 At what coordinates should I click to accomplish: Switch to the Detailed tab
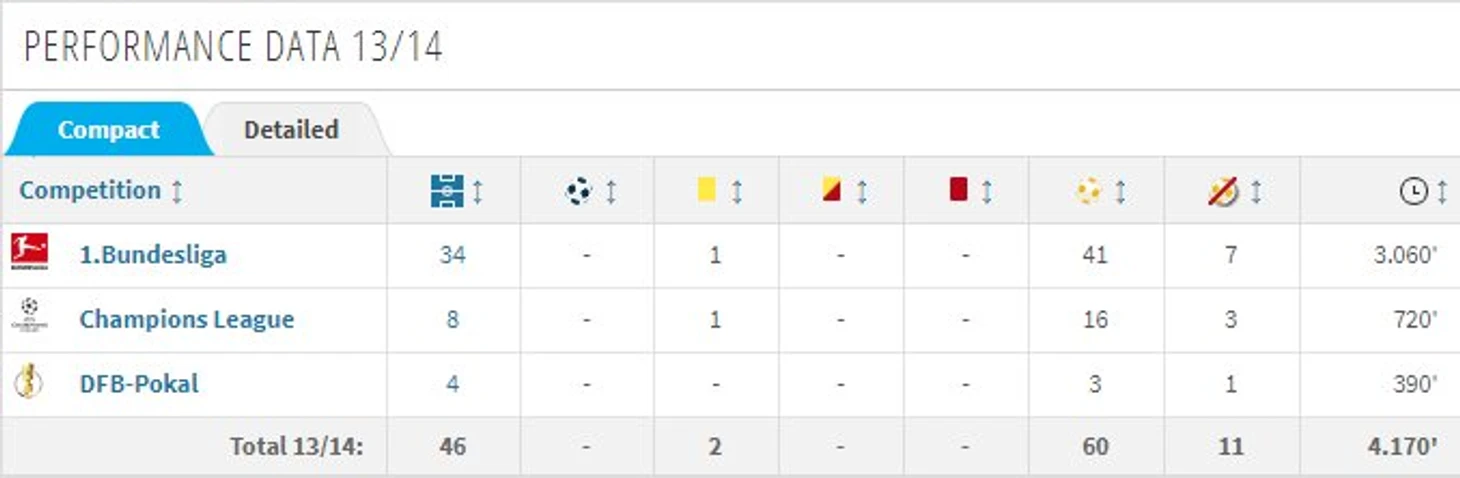tap(291, 129)
